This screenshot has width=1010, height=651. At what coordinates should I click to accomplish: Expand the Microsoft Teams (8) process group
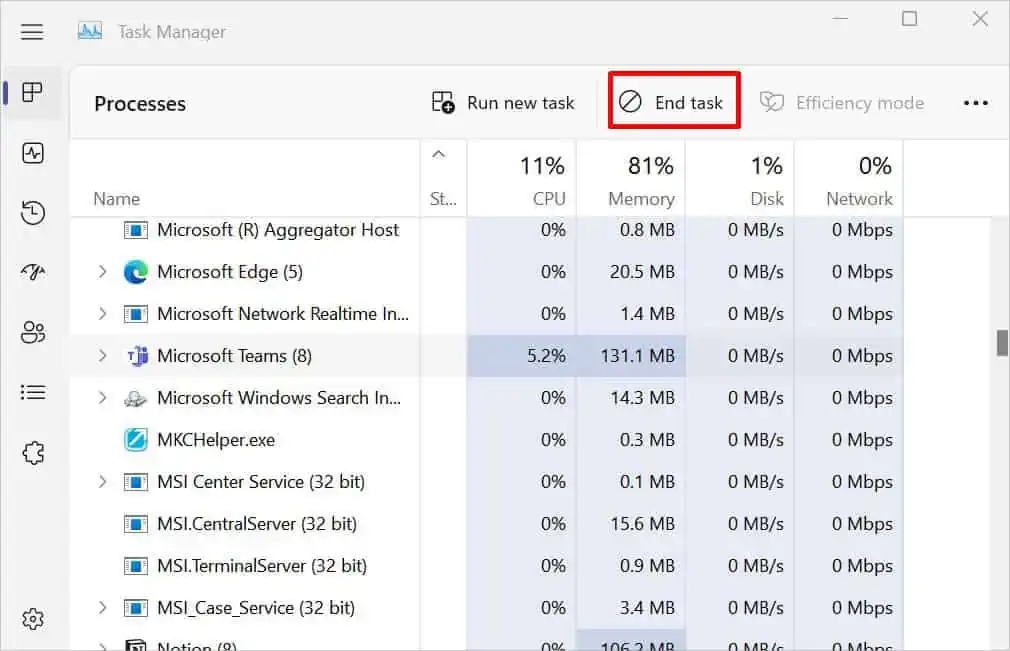(x=102, y=355)
